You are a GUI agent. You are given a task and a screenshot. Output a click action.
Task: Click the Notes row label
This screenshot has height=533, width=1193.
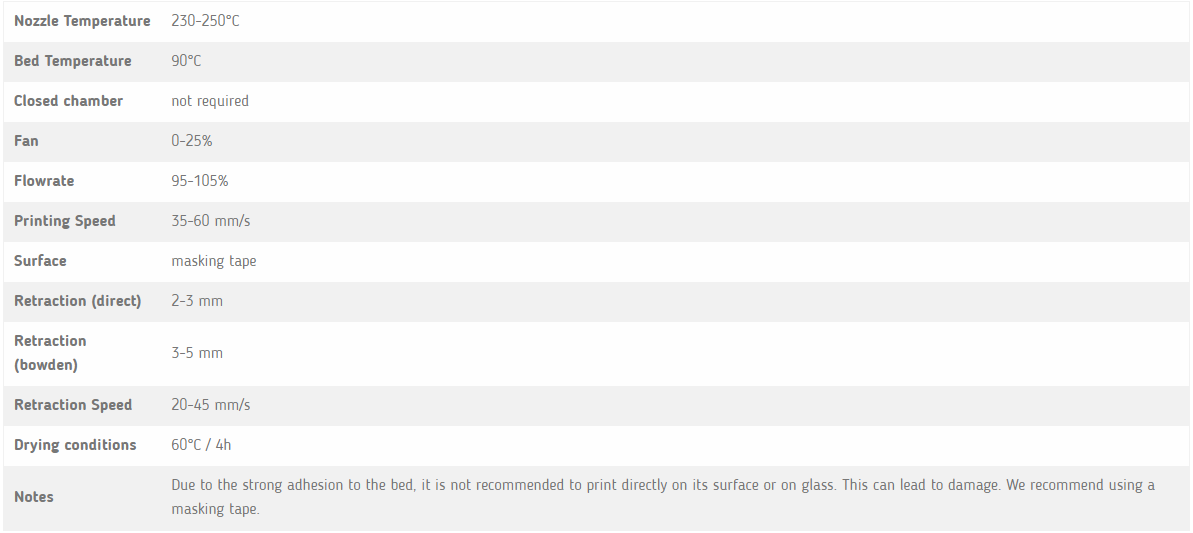[34, 497]
